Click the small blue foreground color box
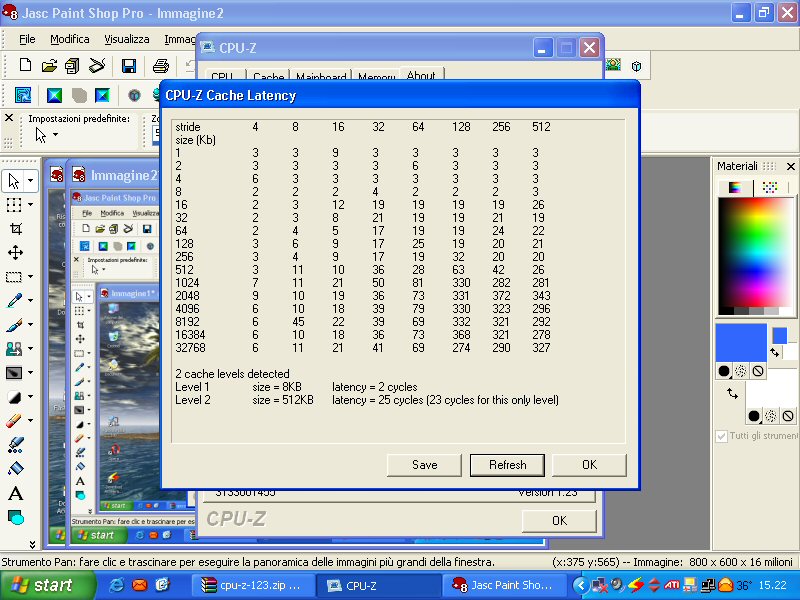This screenshot has height=600, width=800. [x=780, y=336]
